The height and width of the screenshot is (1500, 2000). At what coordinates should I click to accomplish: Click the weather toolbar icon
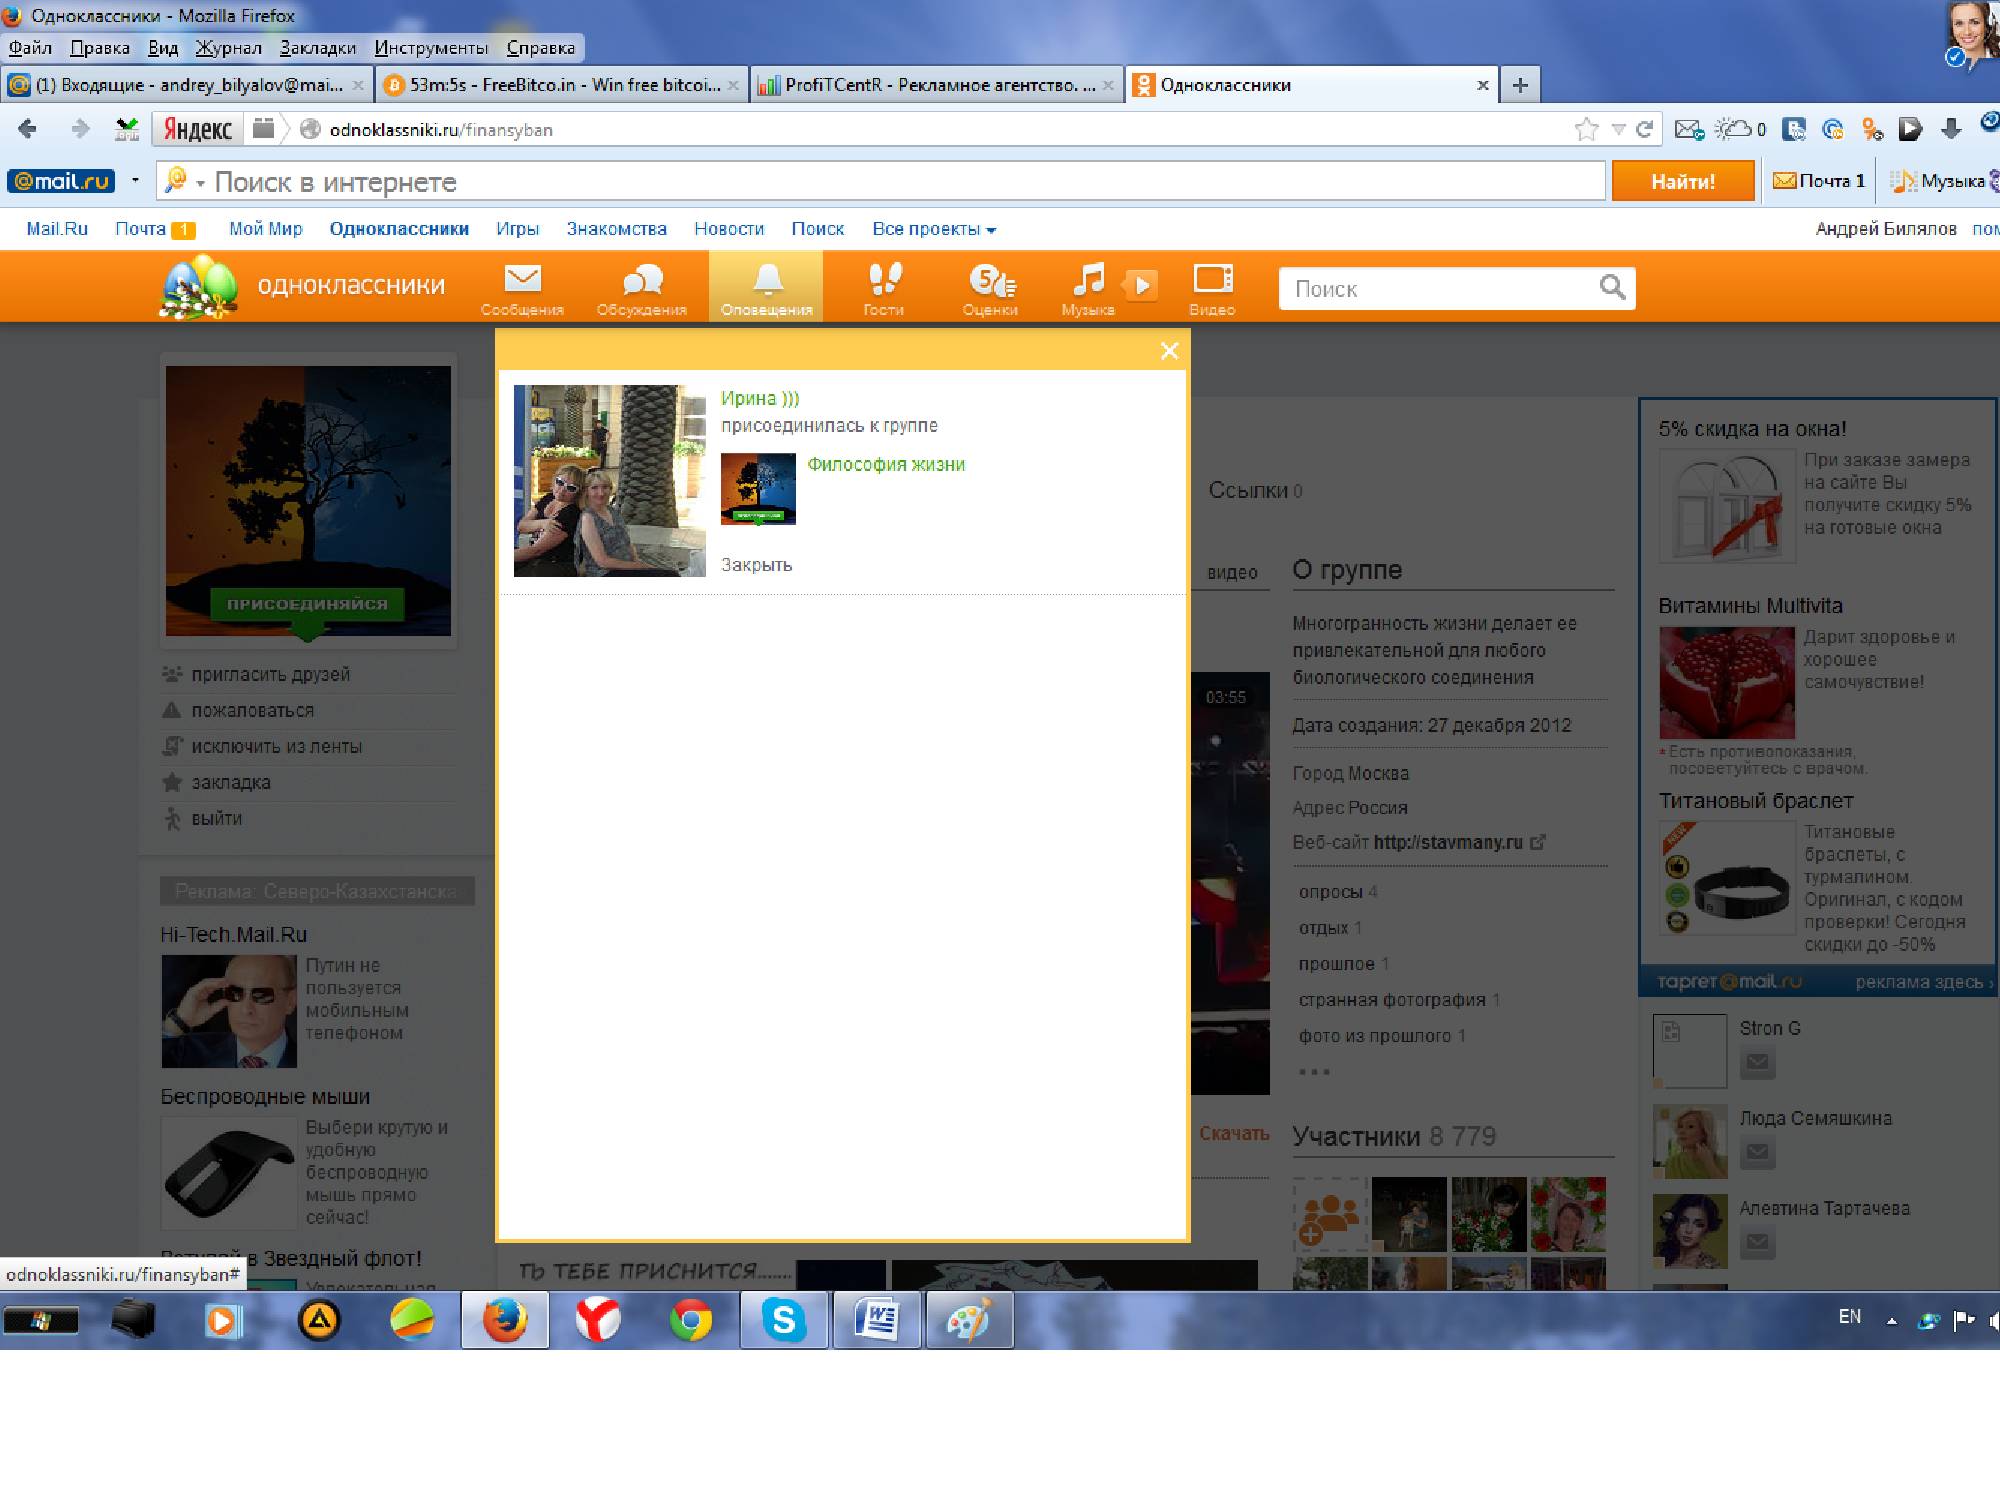click(x=1740, y=129)
